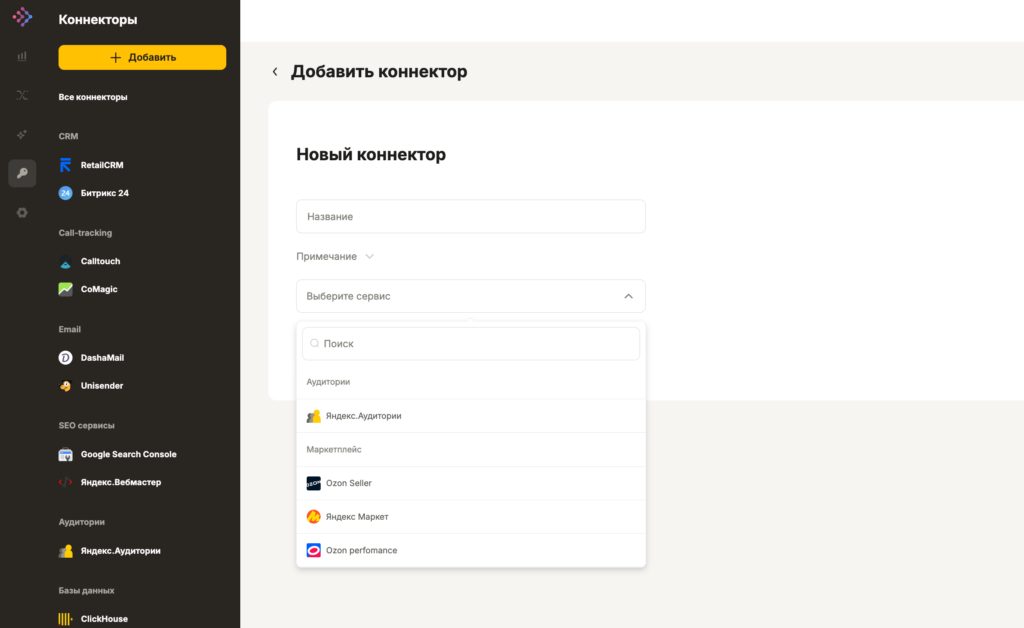Open Все коннекторы in the sidebar
The width and height of the screenshot is (1024, 628).
click(93, 97)
